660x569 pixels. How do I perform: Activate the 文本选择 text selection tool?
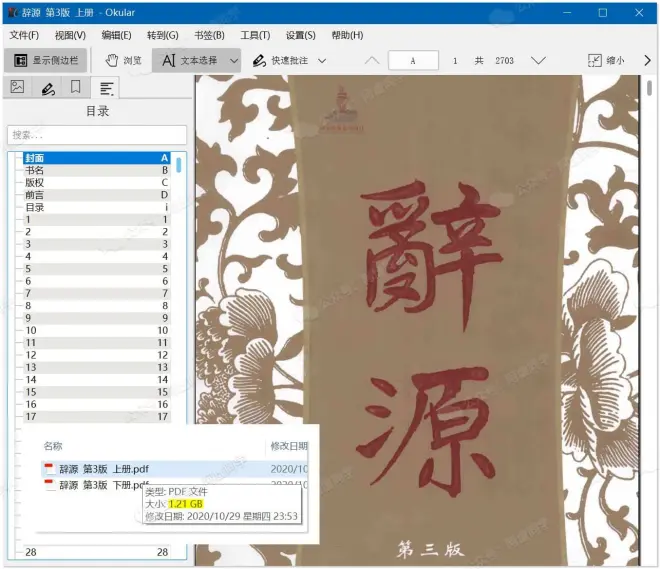(189, 61)
